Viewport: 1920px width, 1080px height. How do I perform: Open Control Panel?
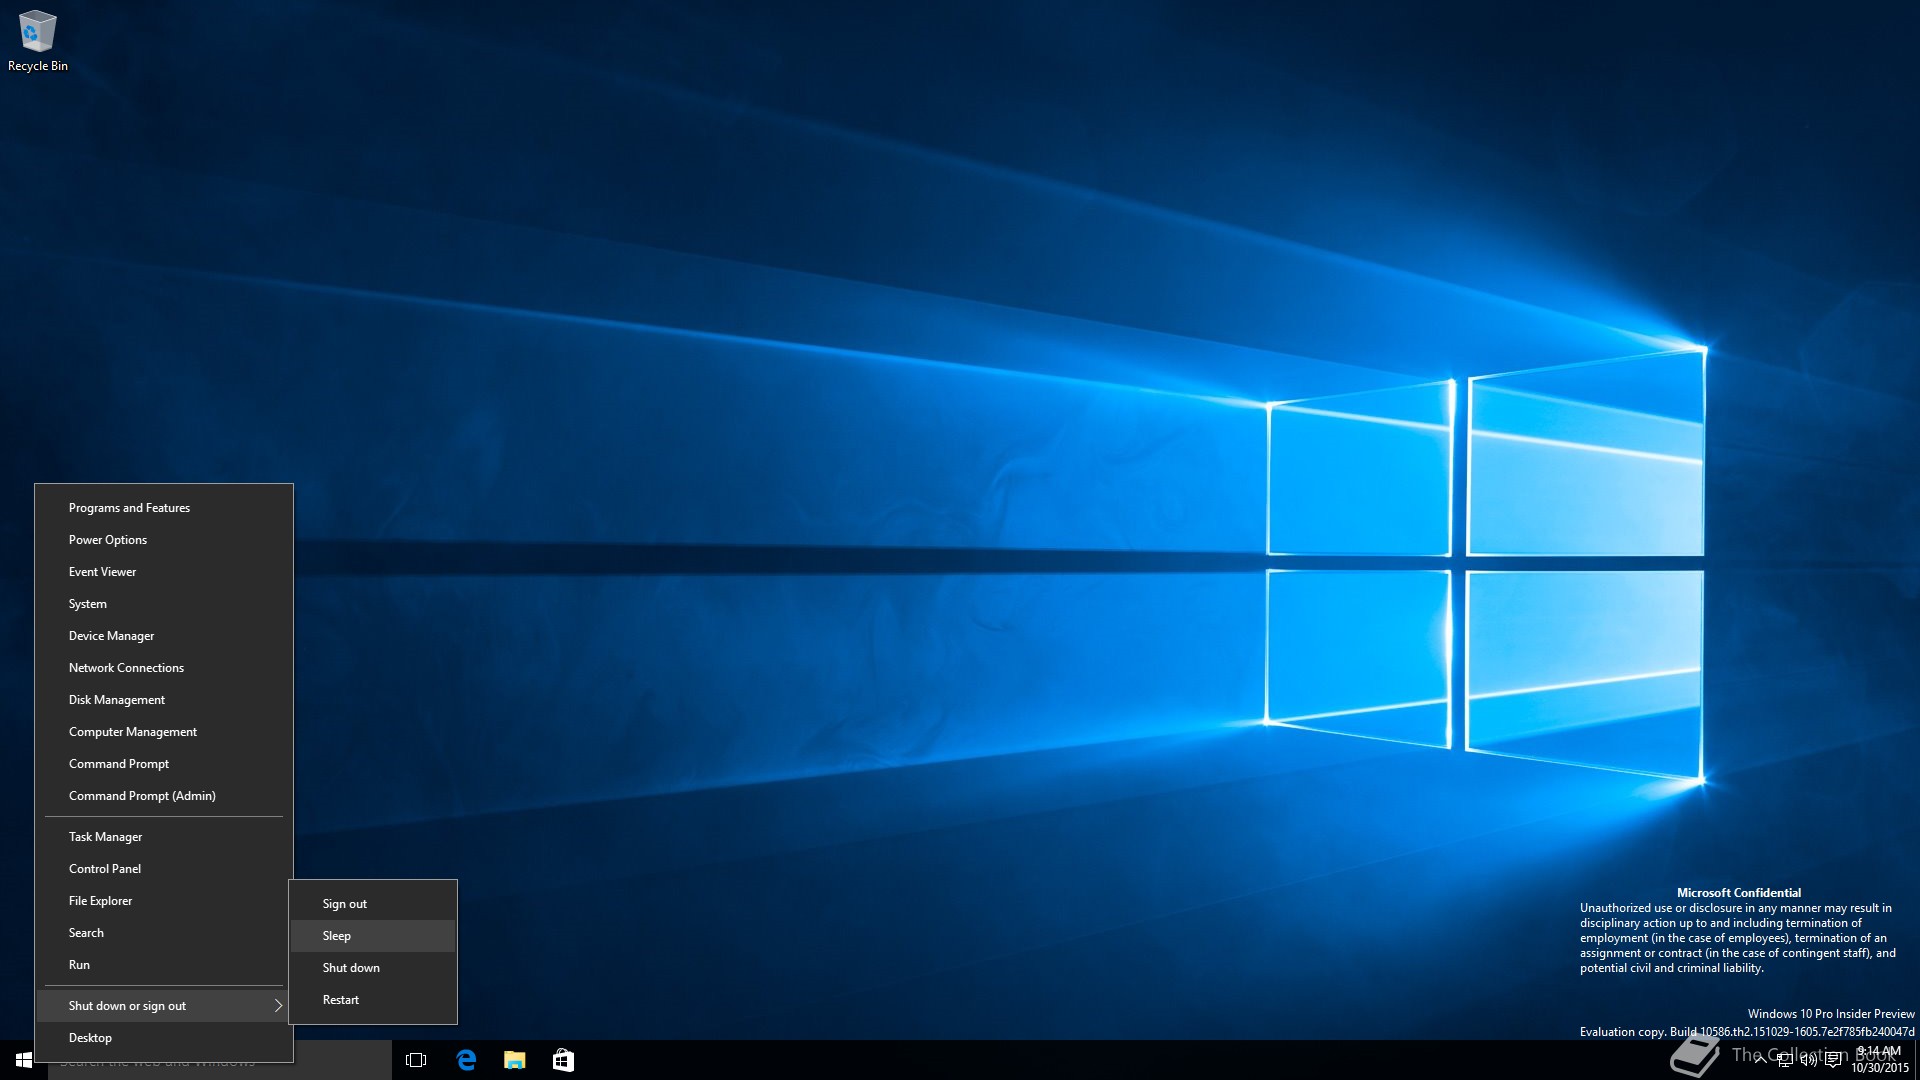point(164,869)
